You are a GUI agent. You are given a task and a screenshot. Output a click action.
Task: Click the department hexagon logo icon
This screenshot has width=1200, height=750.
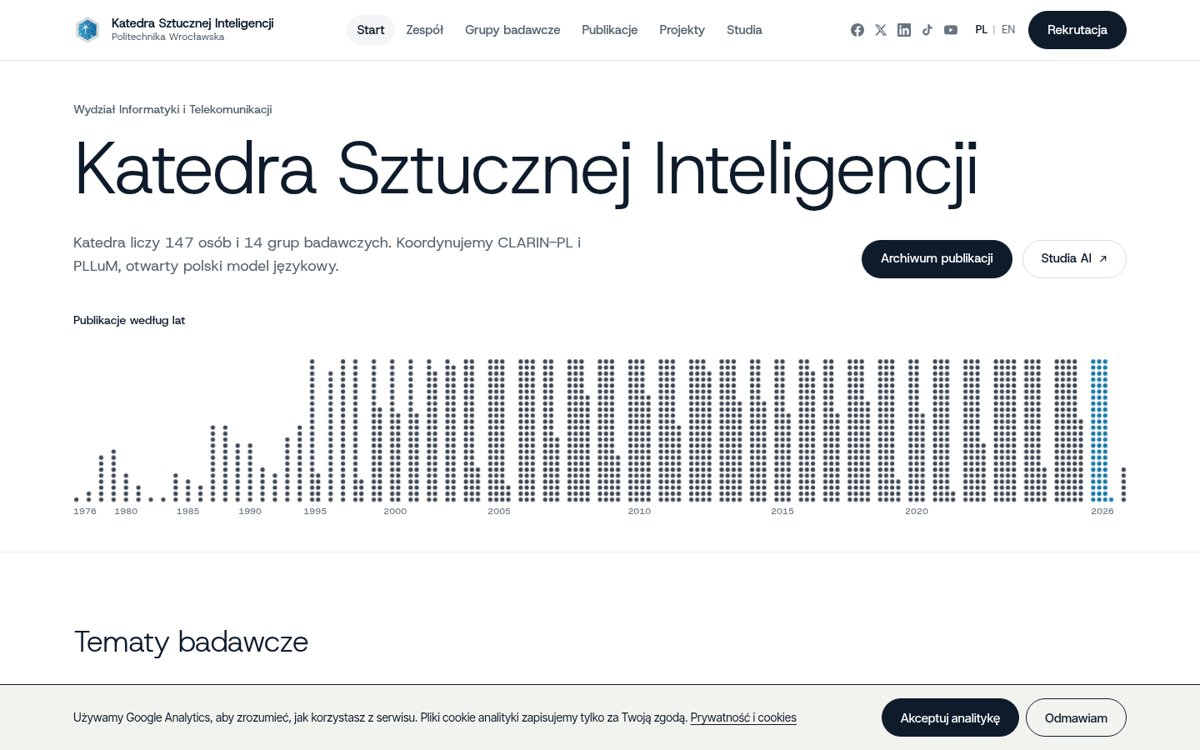87,30
